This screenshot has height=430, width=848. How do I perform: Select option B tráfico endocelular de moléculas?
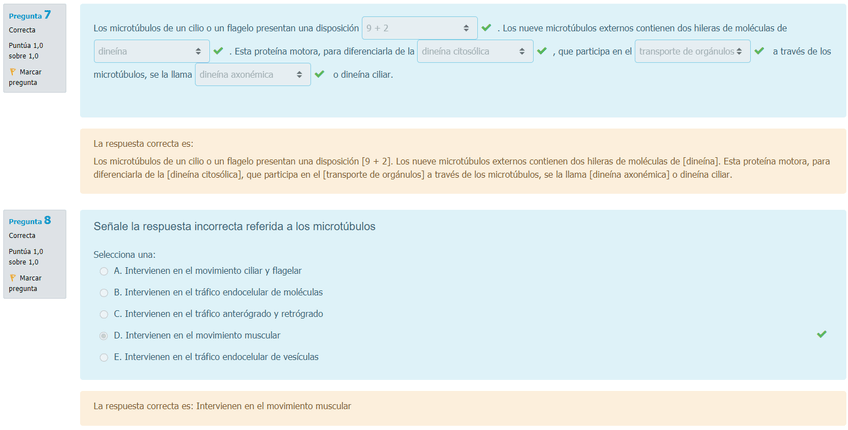point(104,292)
